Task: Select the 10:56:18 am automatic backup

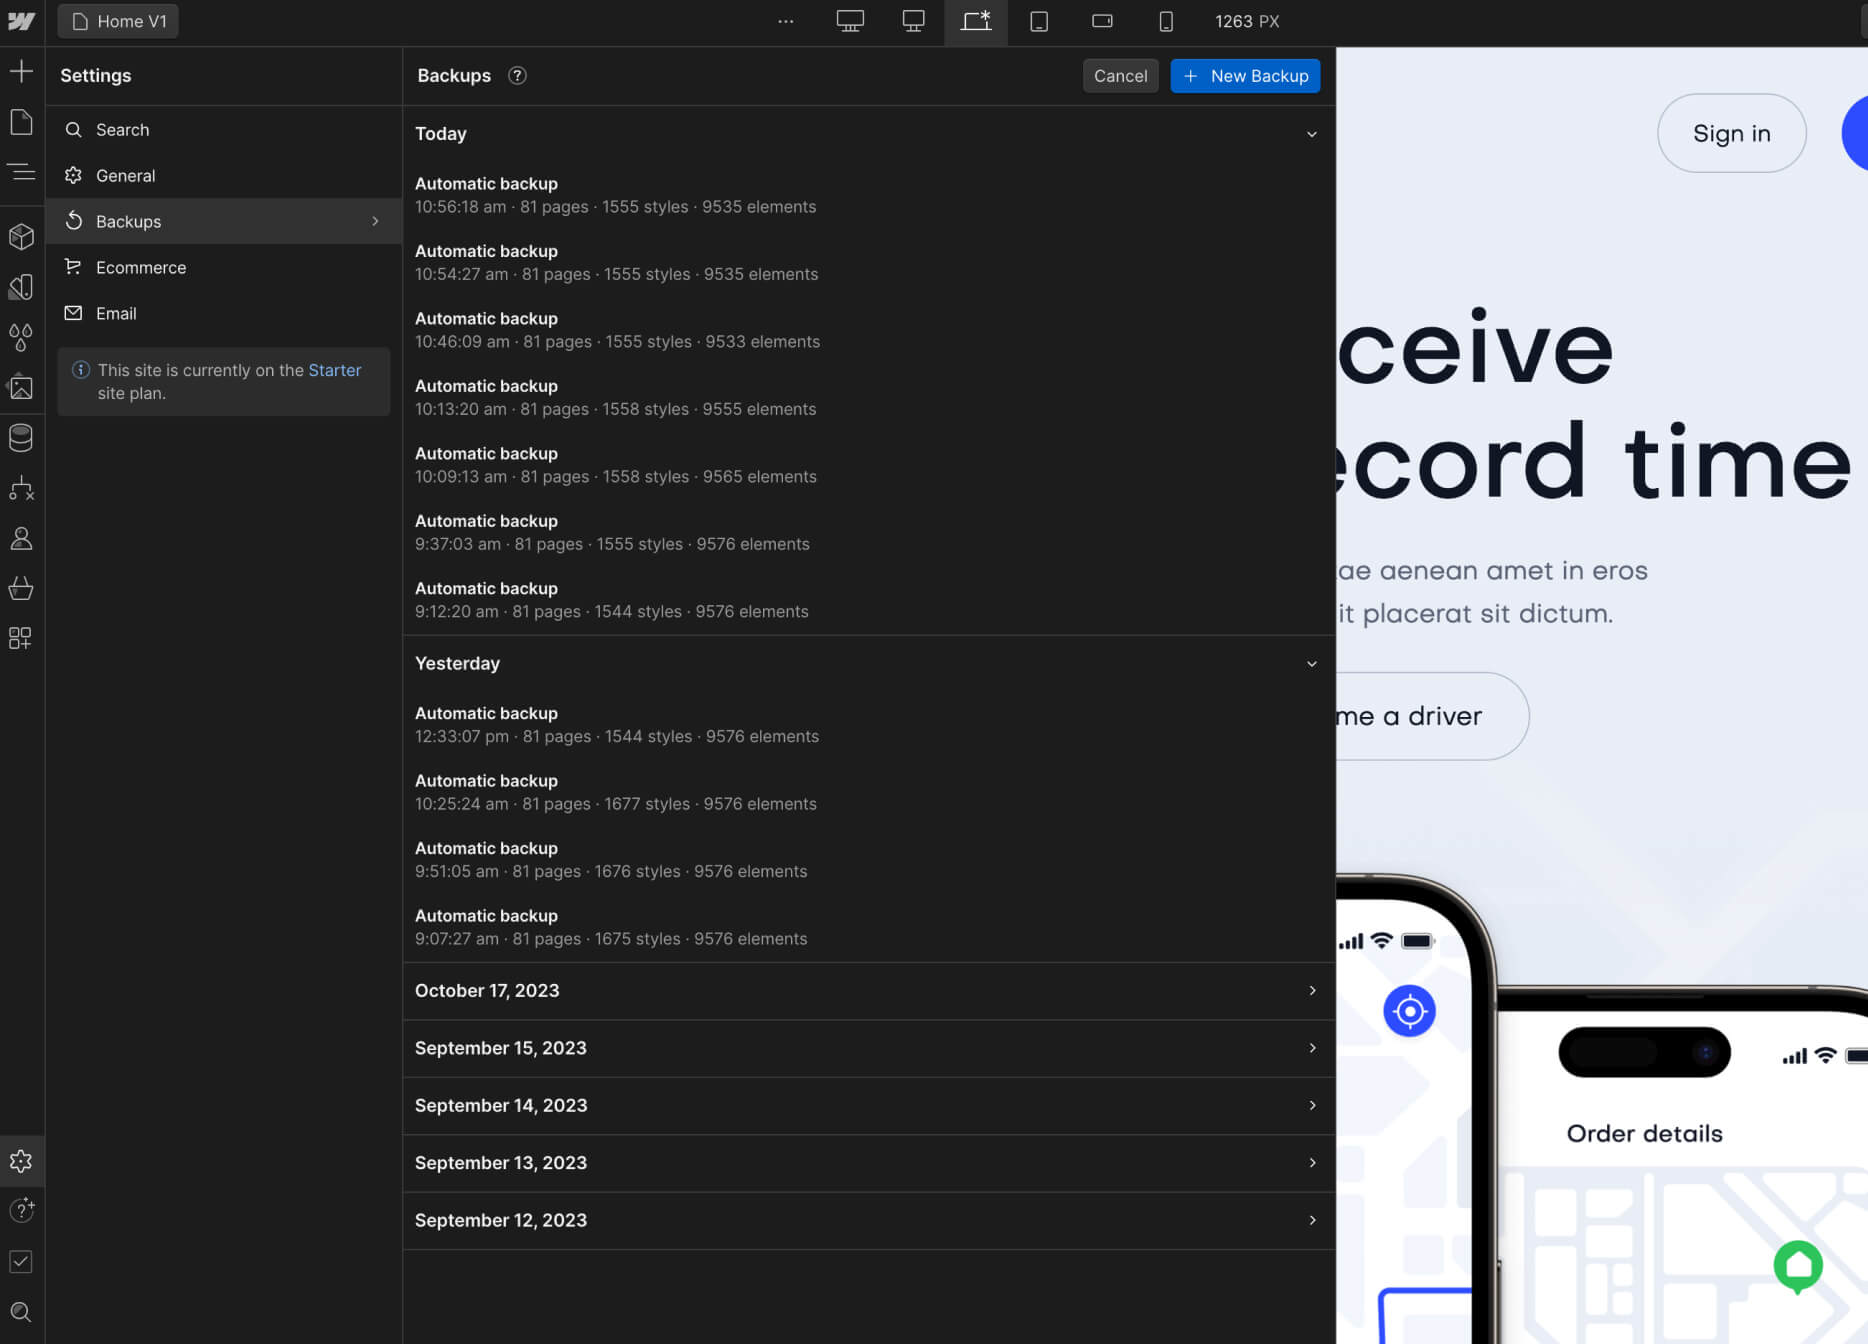Action: pos(868,195)
